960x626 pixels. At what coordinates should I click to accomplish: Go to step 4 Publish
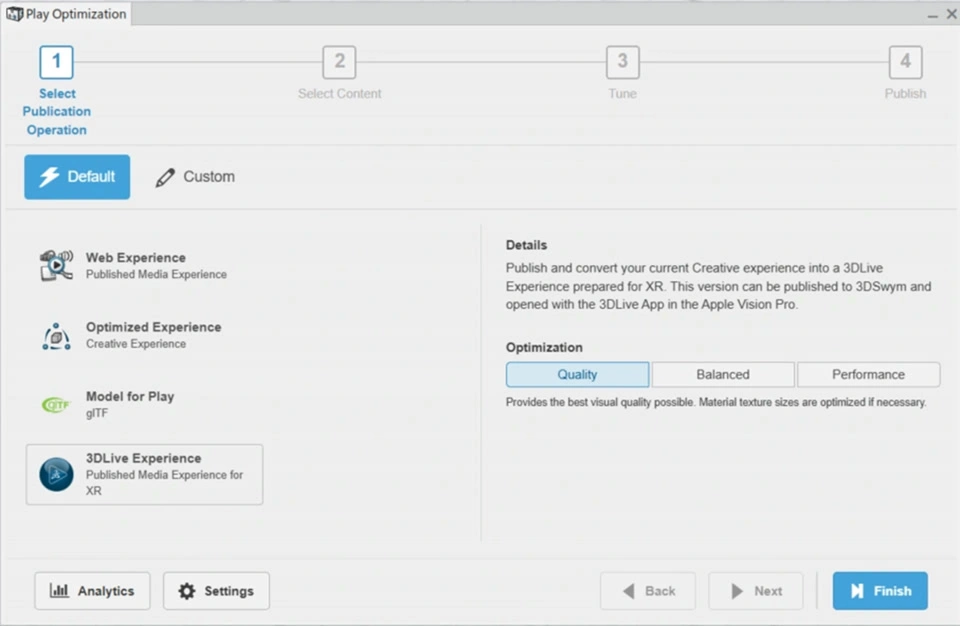tap(905, 62)
